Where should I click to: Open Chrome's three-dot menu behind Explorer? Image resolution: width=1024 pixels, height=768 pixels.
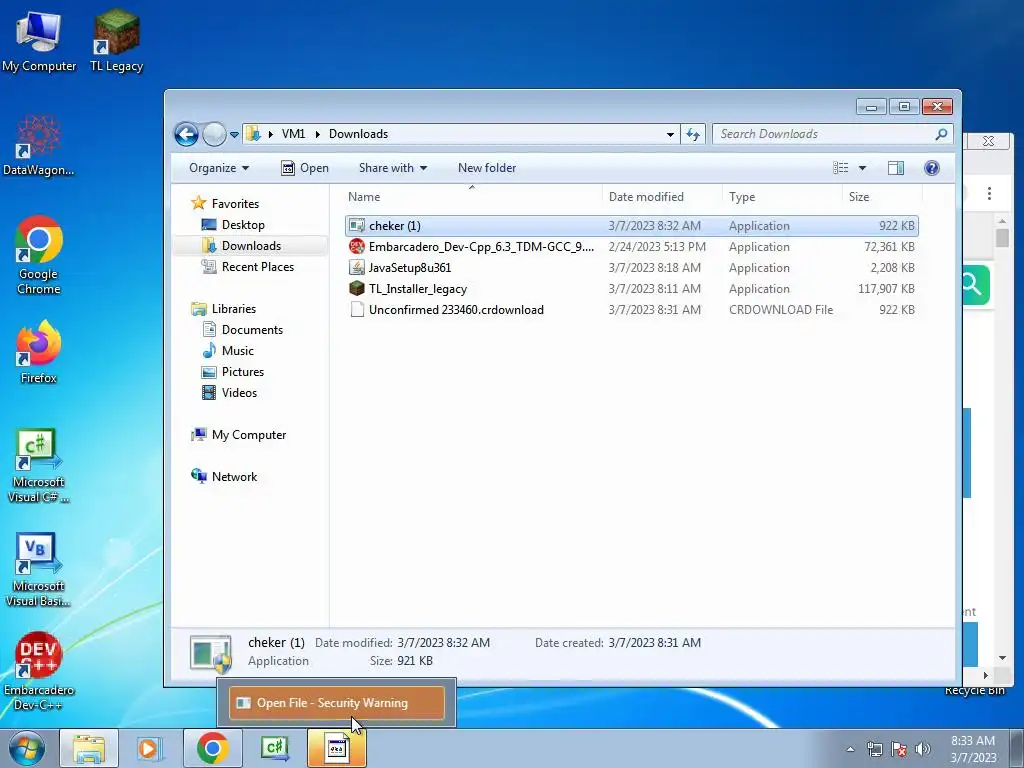point(989,193)
